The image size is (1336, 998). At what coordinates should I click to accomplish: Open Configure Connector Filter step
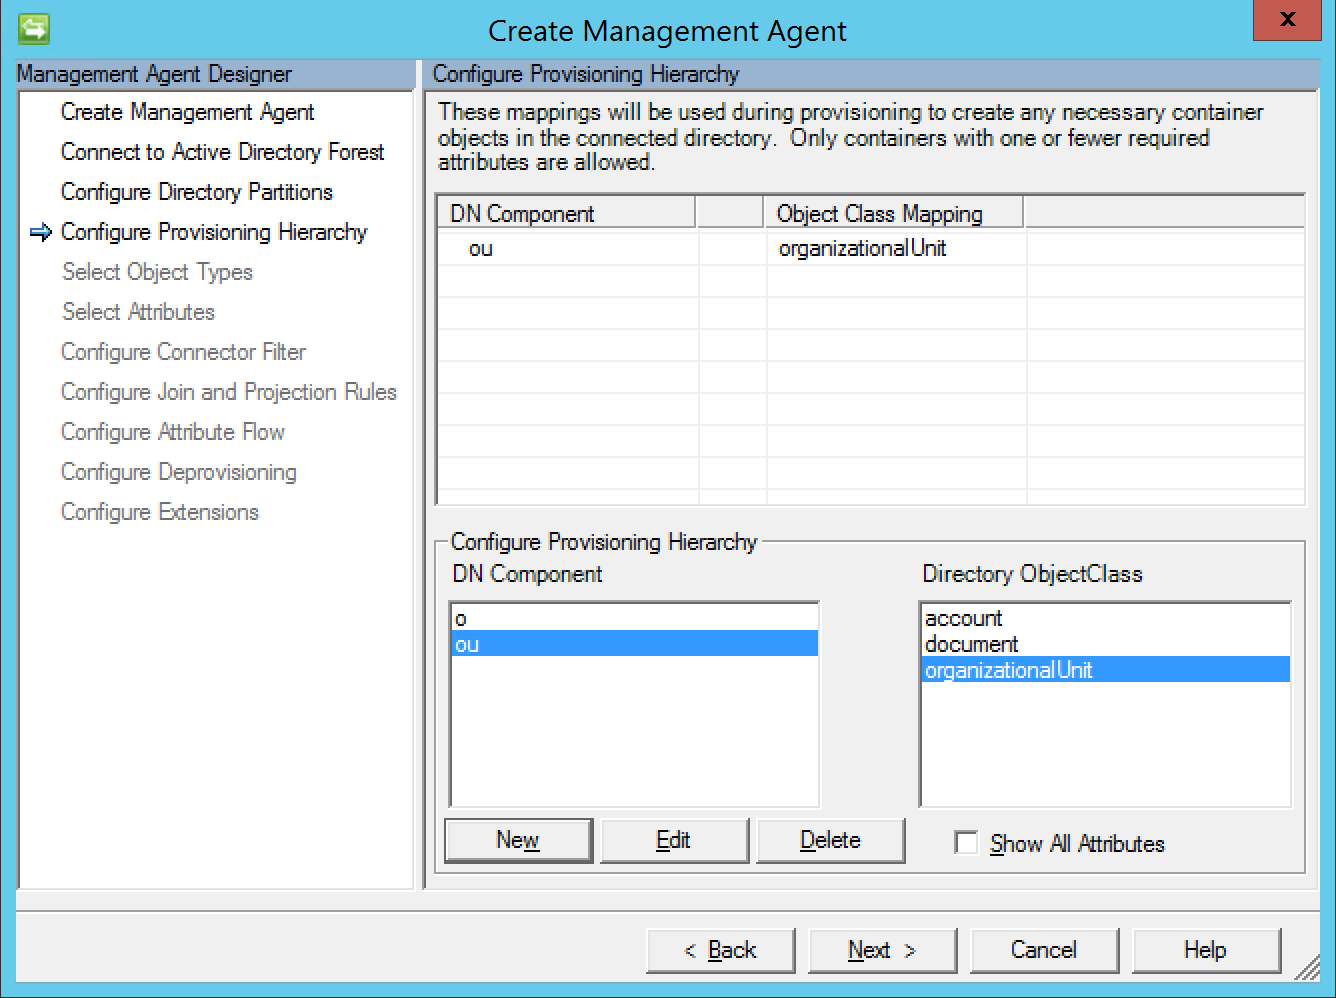coord(183,352)
